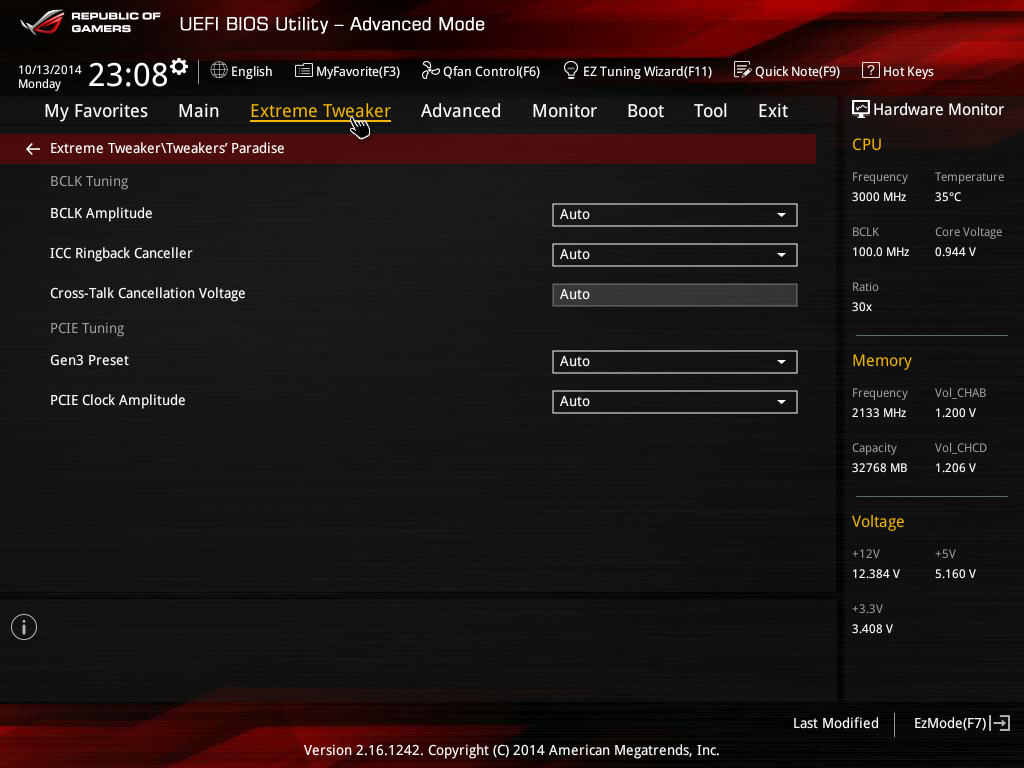Image resolution: width=1024 pixels, height=768 pixels.
Task: Select the Cross-Talk Cancellation Voltage label
Action: [x=148, y=293]
